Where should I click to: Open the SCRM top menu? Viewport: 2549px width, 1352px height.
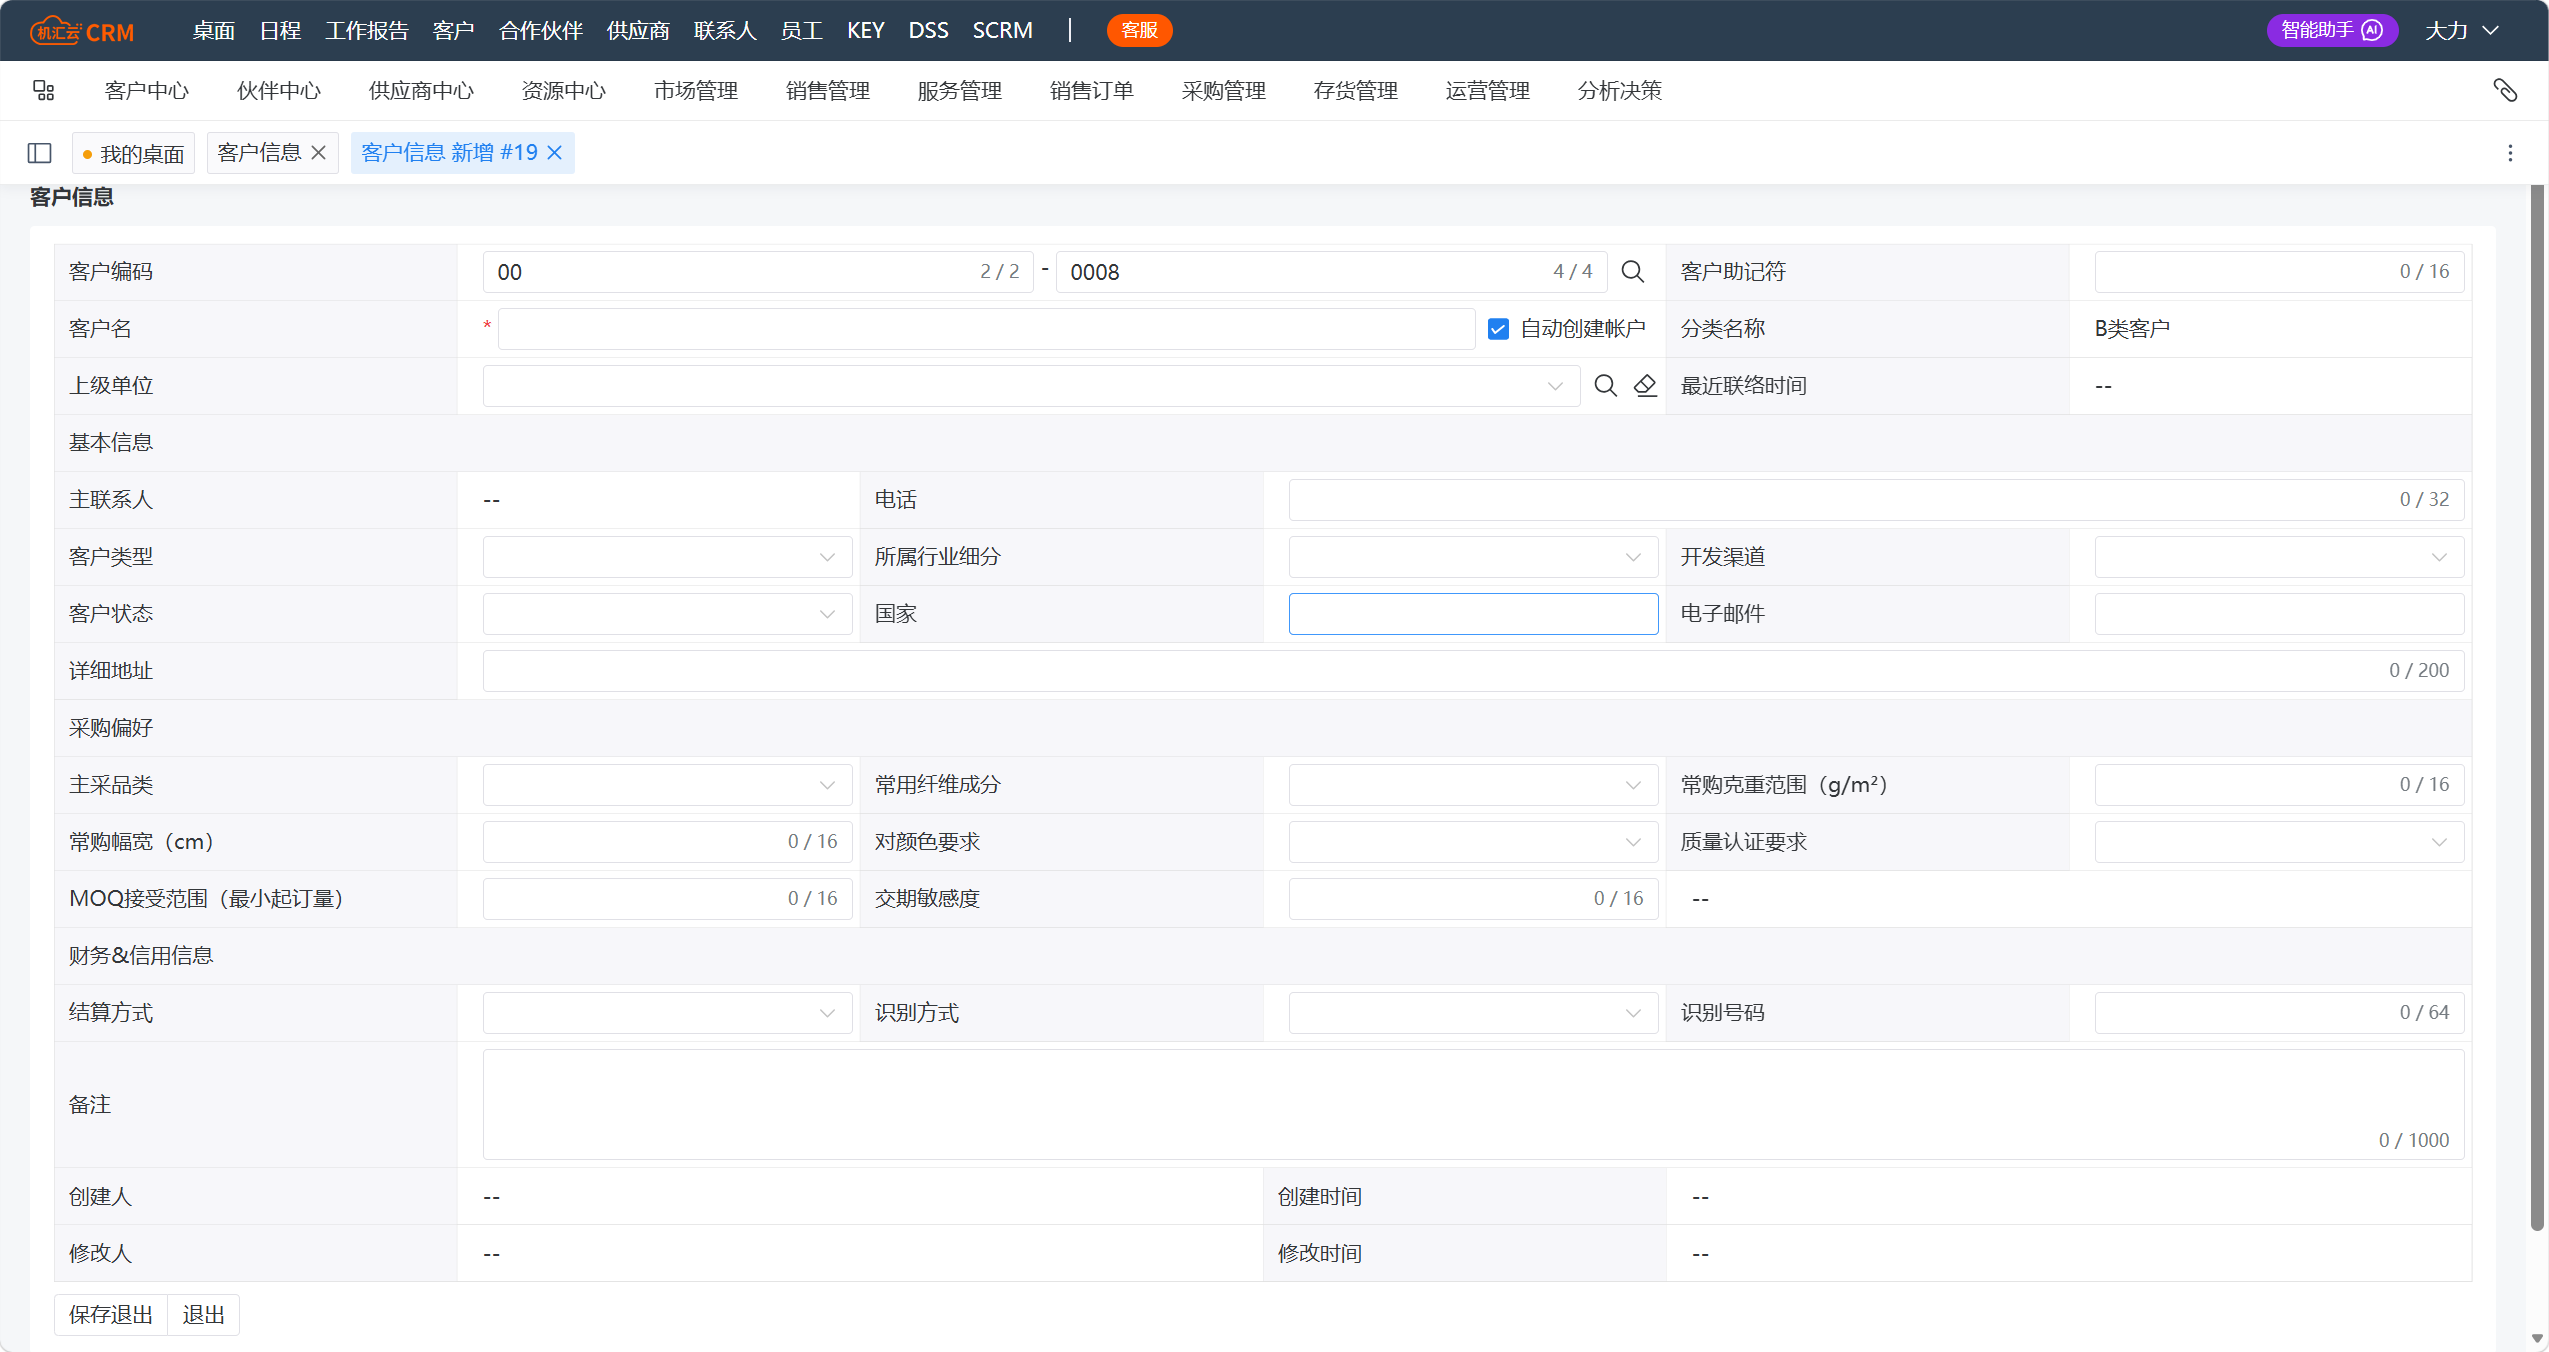(x=1002, y=31)
